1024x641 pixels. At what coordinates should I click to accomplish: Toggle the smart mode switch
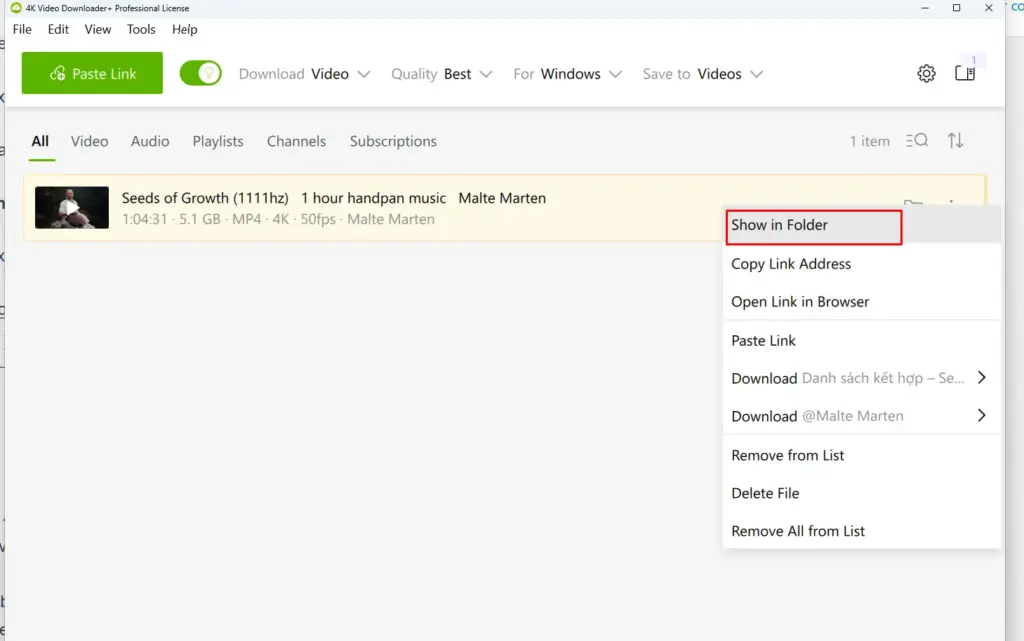(200, 73)
